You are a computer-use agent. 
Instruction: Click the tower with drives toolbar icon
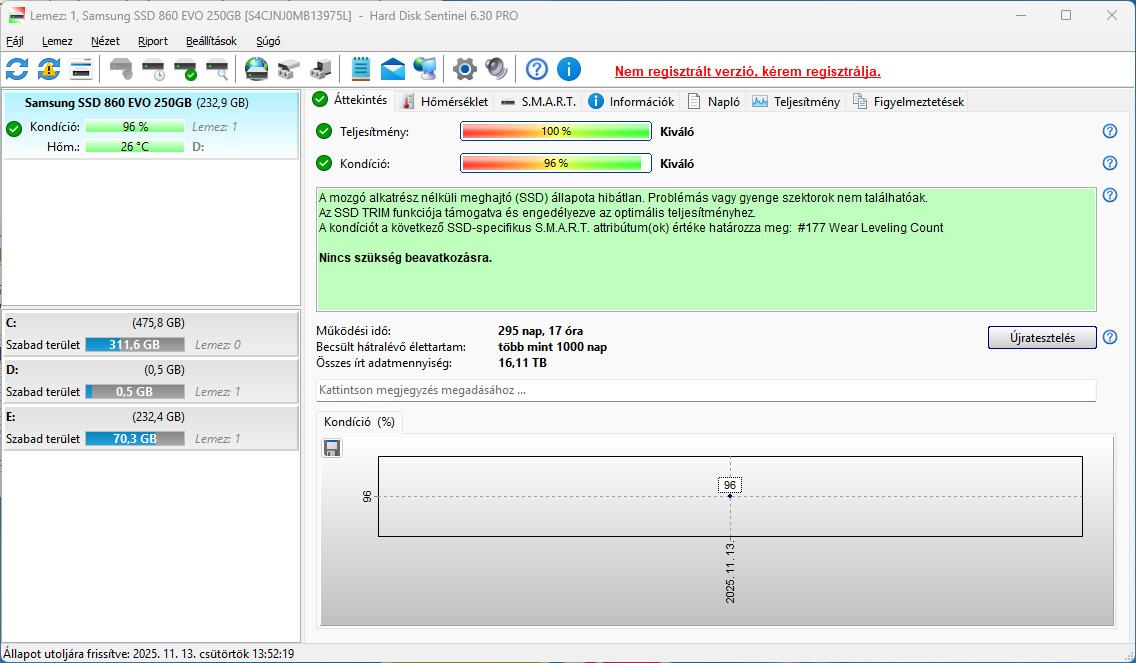(x=320, y=70)
